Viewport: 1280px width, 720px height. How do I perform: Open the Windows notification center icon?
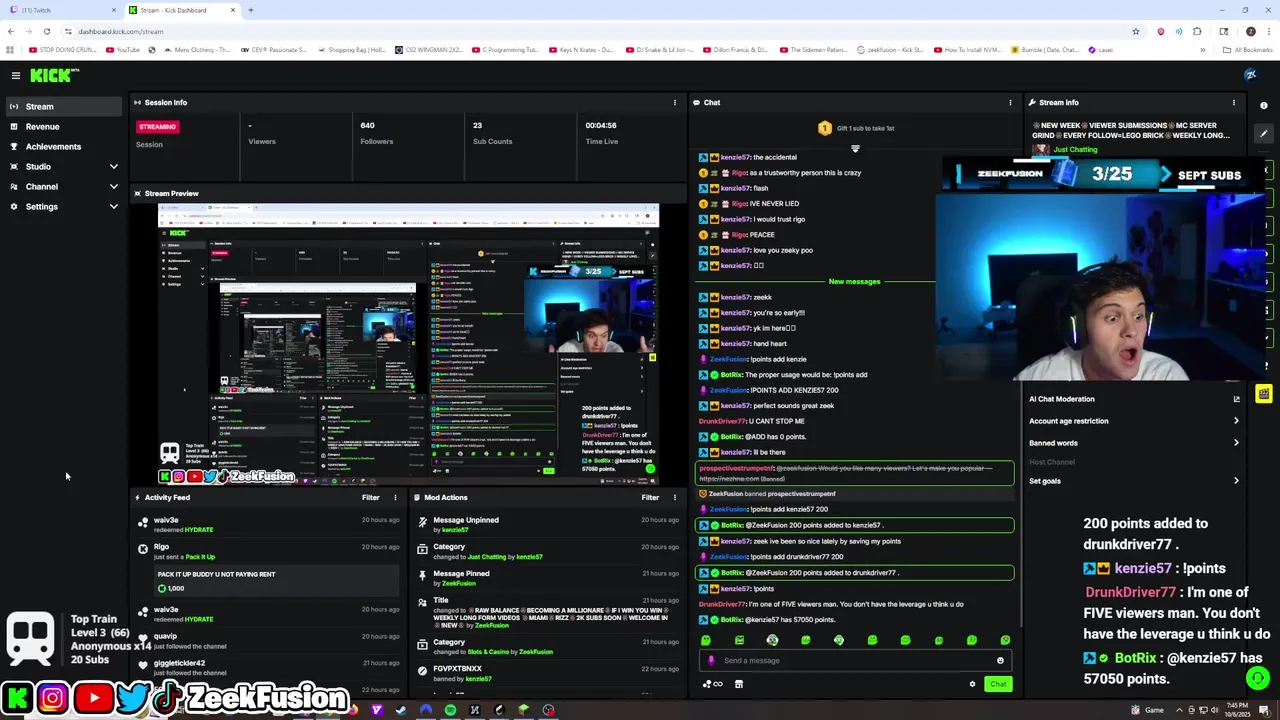coord(1266,710)
